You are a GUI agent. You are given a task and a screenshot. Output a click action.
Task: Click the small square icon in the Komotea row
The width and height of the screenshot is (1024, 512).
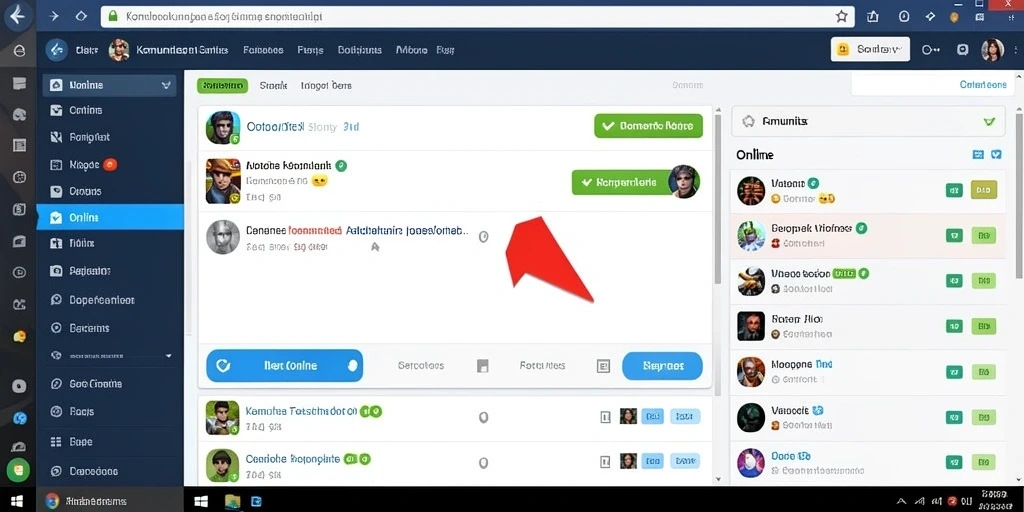click(x=605, y=417)
